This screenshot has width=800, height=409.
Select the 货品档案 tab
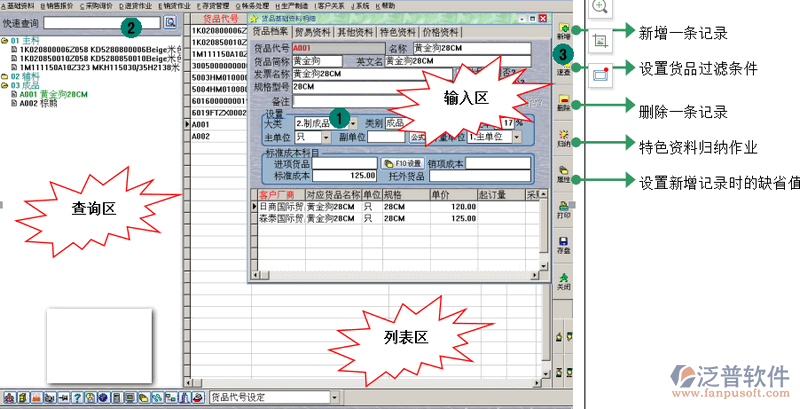point(270,32)
